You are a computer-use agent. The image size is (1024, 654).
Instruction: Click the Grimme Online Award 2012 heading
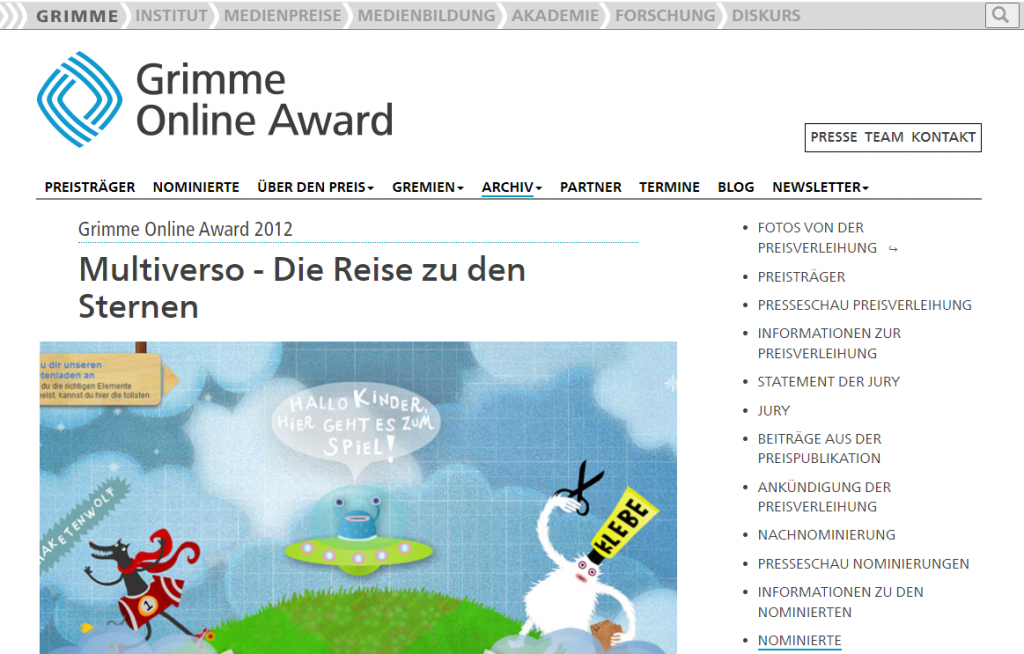(185, 229)
